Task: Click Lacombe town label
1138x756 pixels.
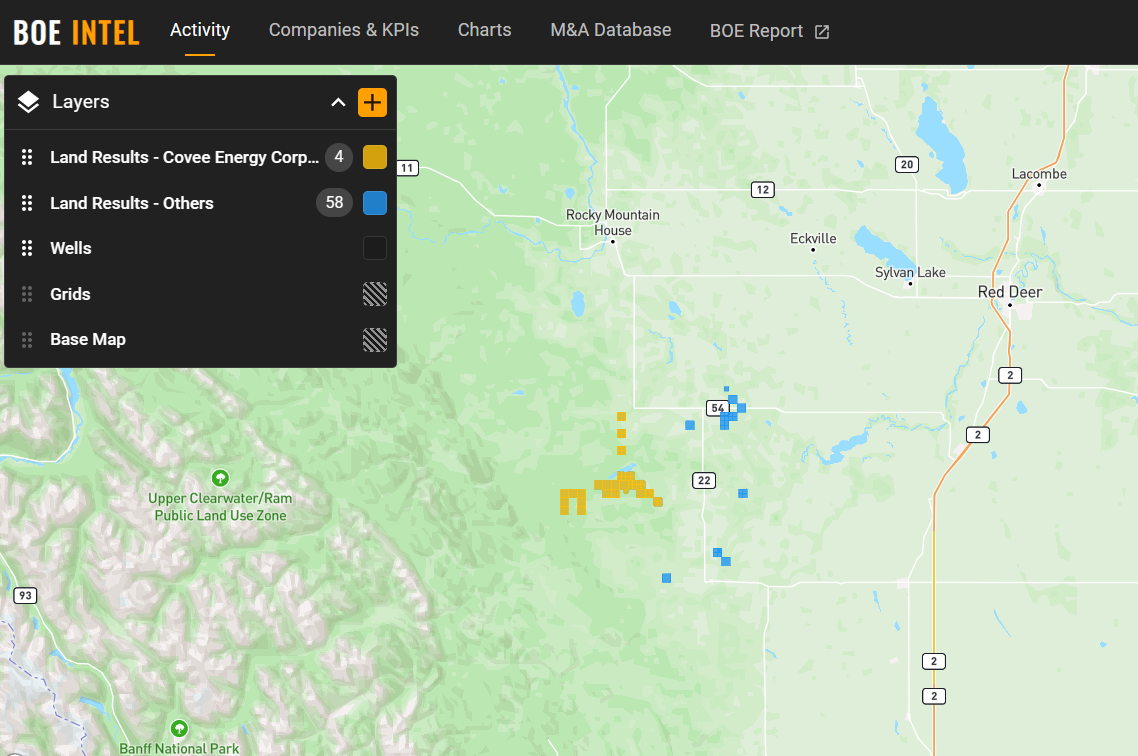Action: pyautogui.click(x=1039, y=174)
